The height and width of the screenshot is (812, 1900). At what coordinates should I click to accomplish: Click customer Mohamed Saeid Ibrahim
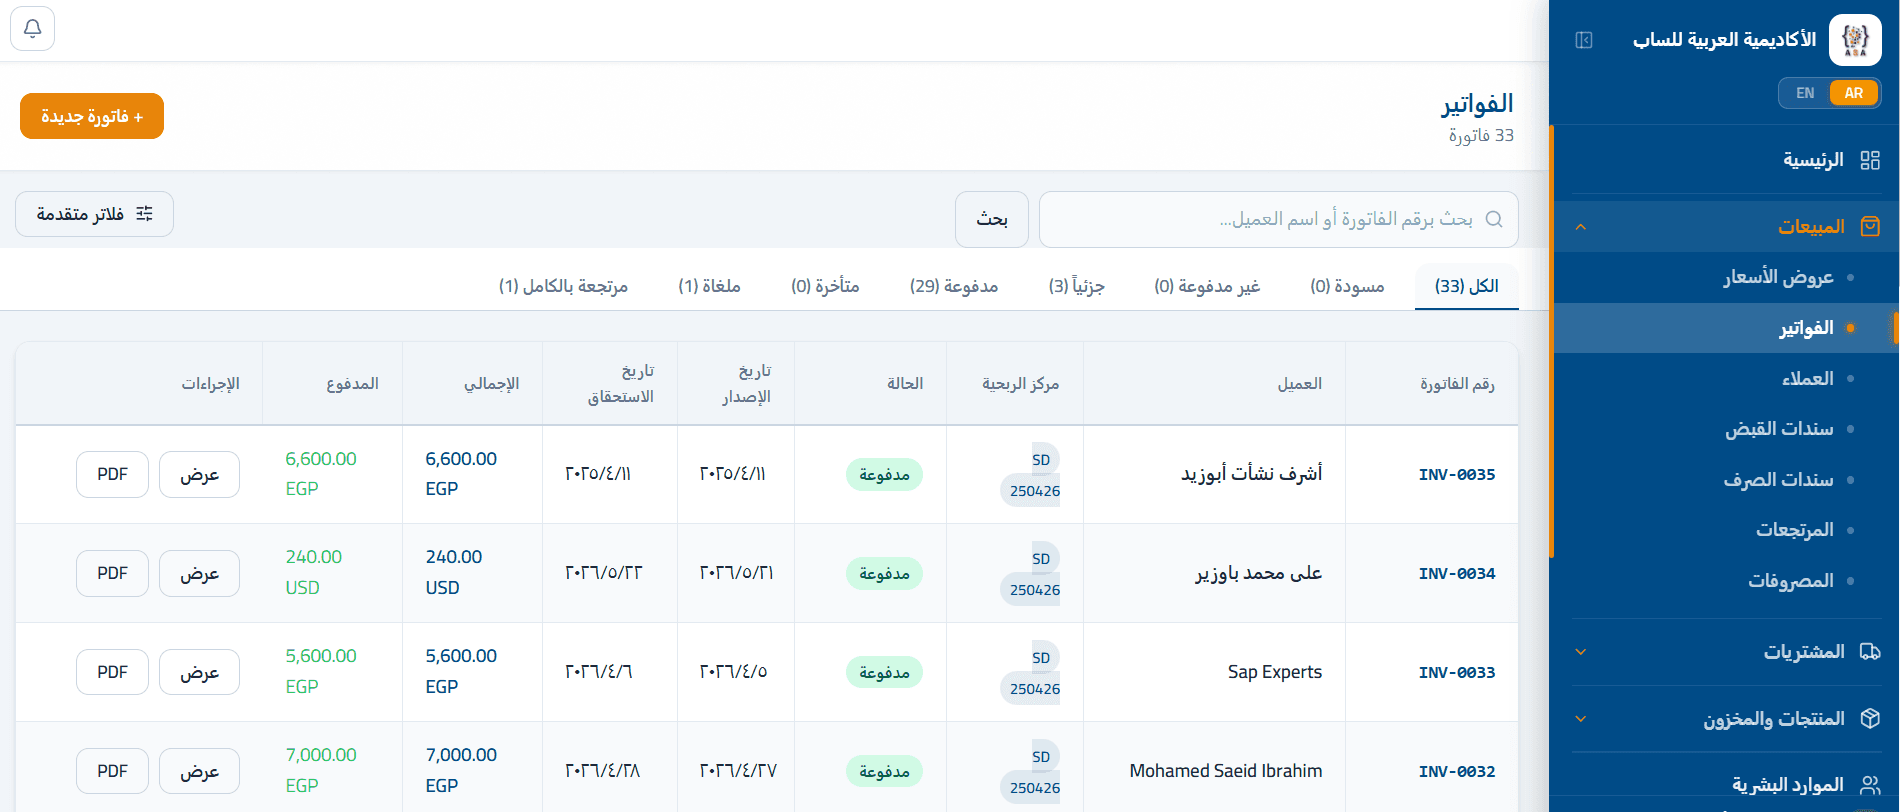pos(1226,771)
